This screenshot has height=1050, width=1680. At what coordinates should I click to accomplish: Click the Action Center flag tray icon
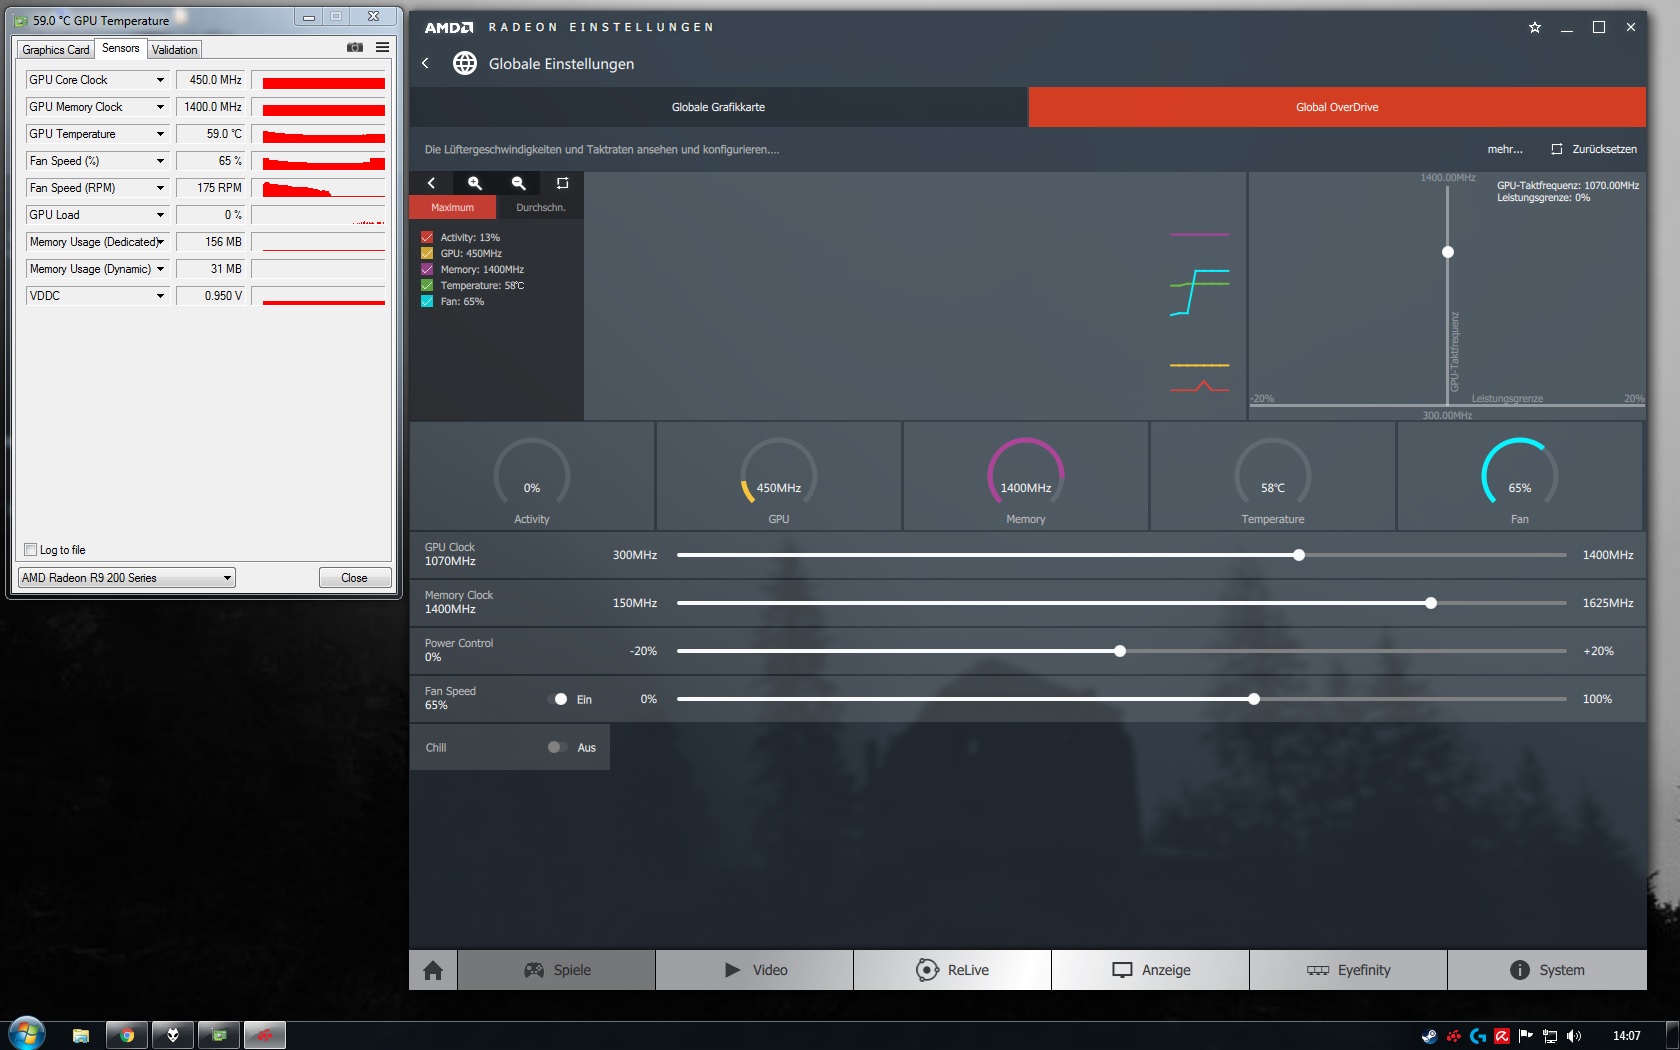1526,1036
